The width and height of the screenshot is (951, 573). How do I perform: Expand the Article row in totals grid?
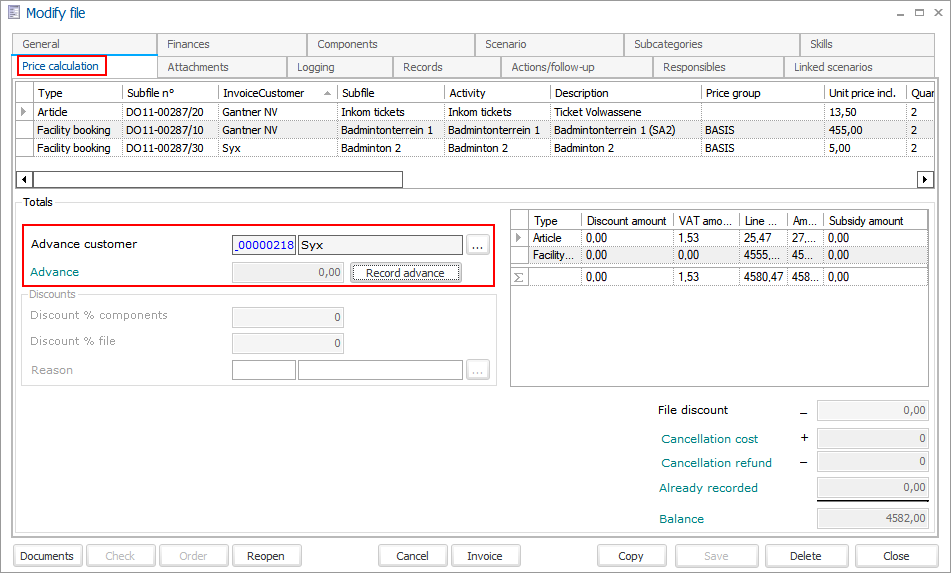coord(518,238)
